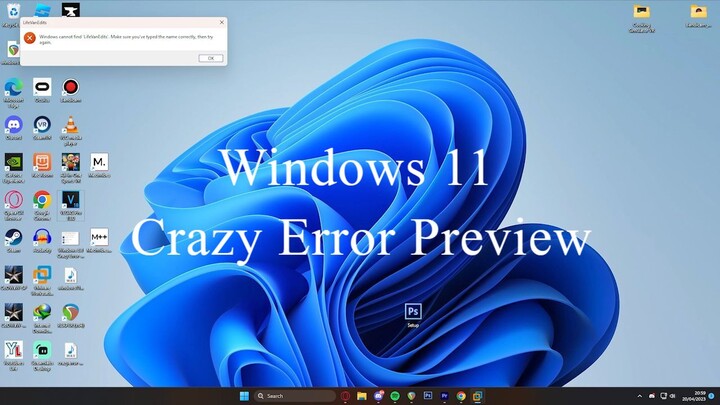Close the LifeVanEdits error dialog
Viewport: 720px width, 405px height.
(x=222, y=22)
